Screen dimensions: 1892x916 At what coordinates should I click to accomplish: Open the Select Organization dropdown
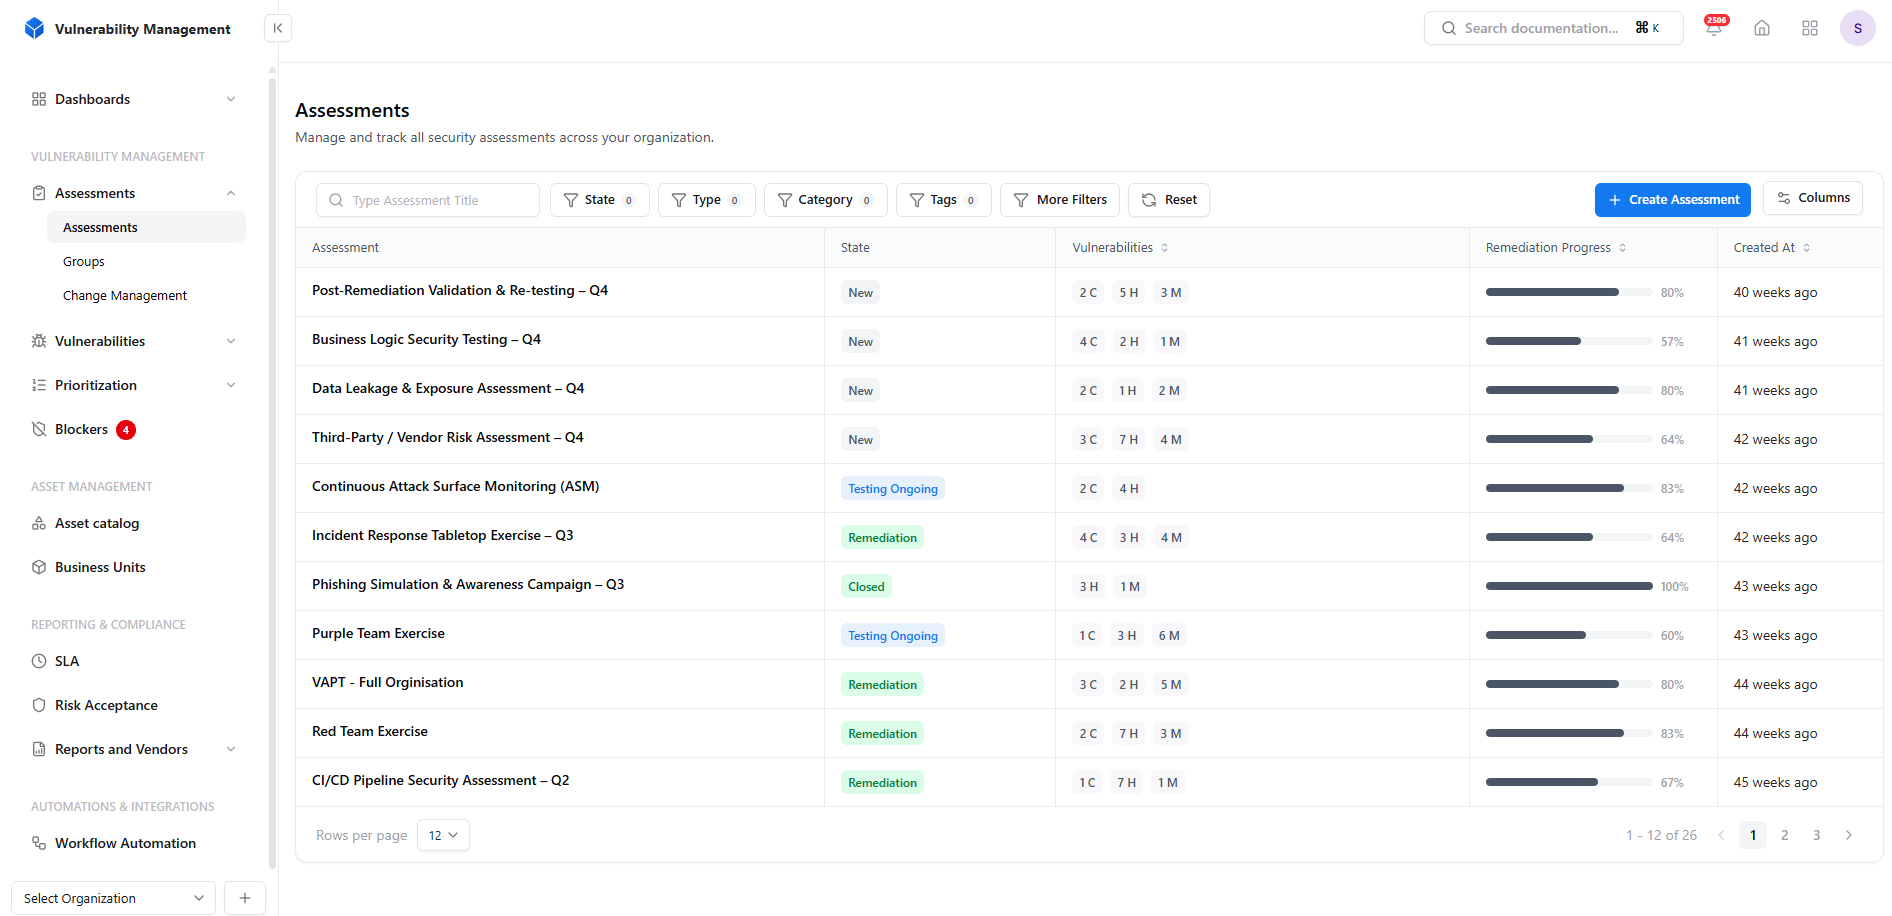pos(113,898)
